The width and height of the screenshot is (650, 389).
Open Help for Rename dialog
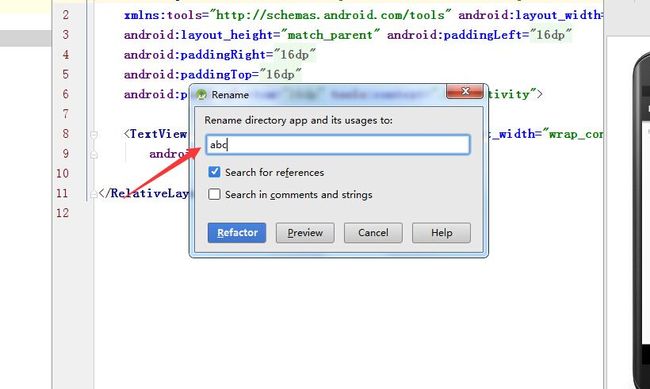click(x=441, y=233)
